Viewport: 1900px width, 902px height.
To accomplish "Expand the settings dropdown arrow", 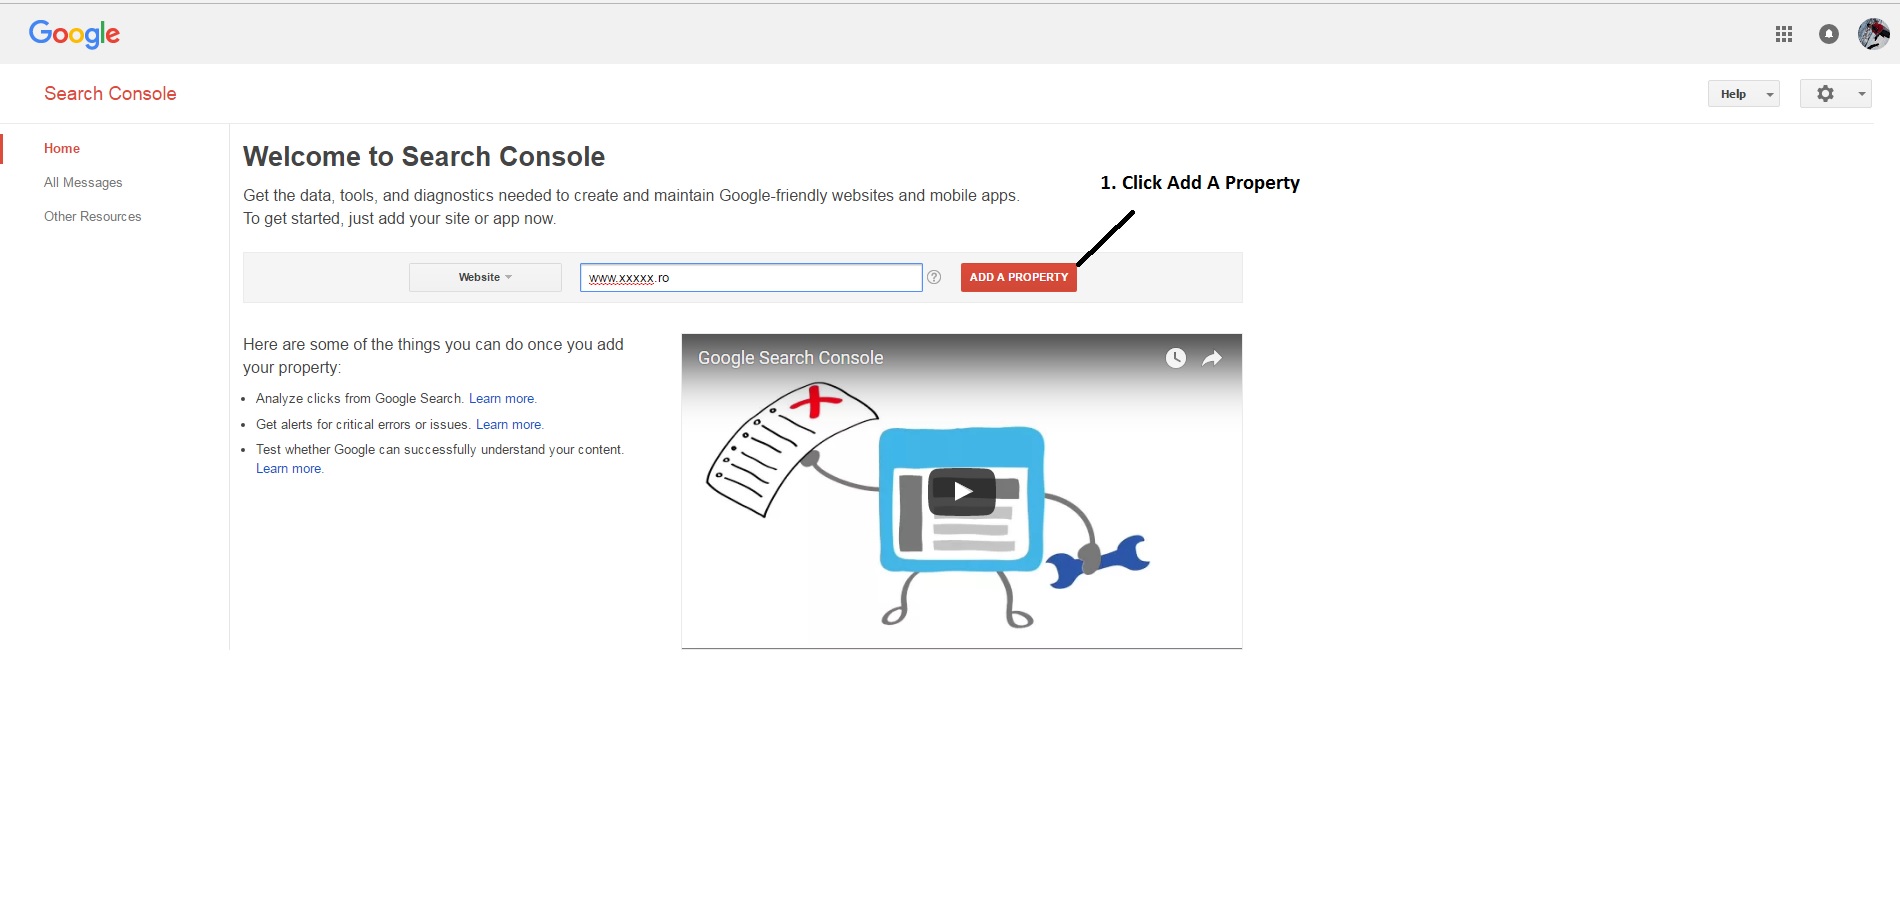I will [1861, 94].
